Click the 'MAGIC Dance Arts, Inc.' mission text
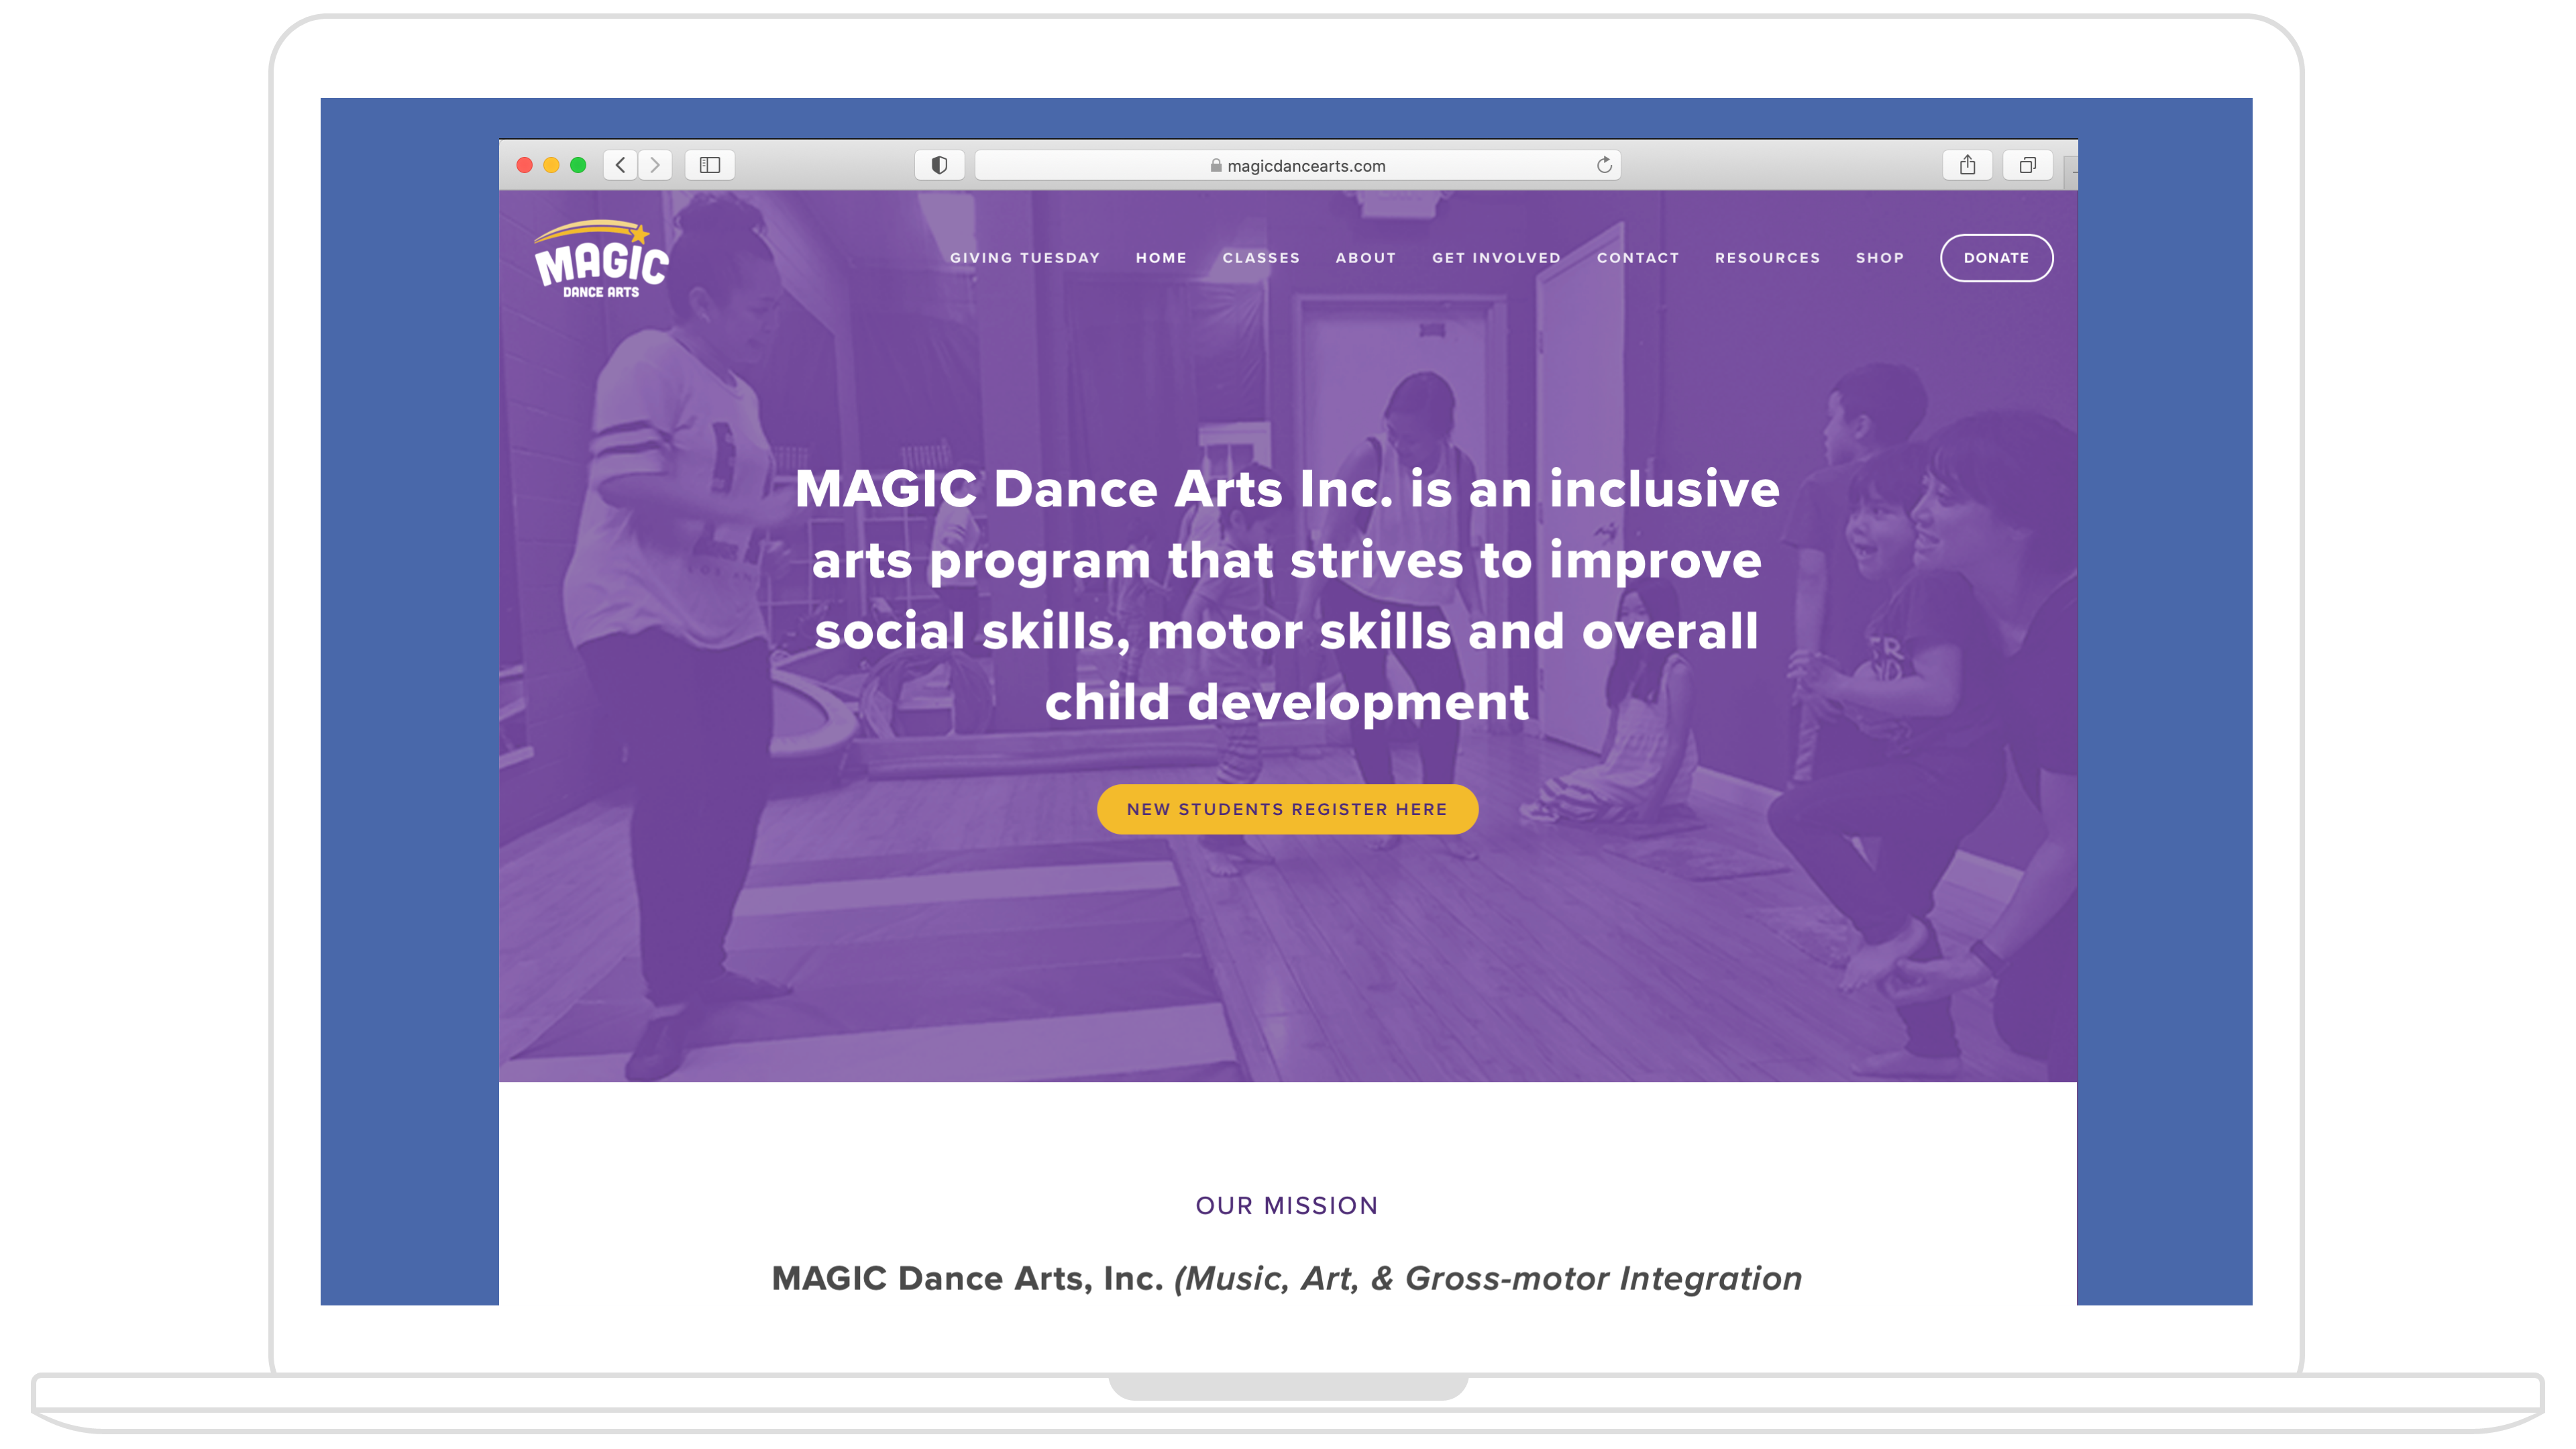This screenshot has width=2576, height=1449. pos(967,1279)
